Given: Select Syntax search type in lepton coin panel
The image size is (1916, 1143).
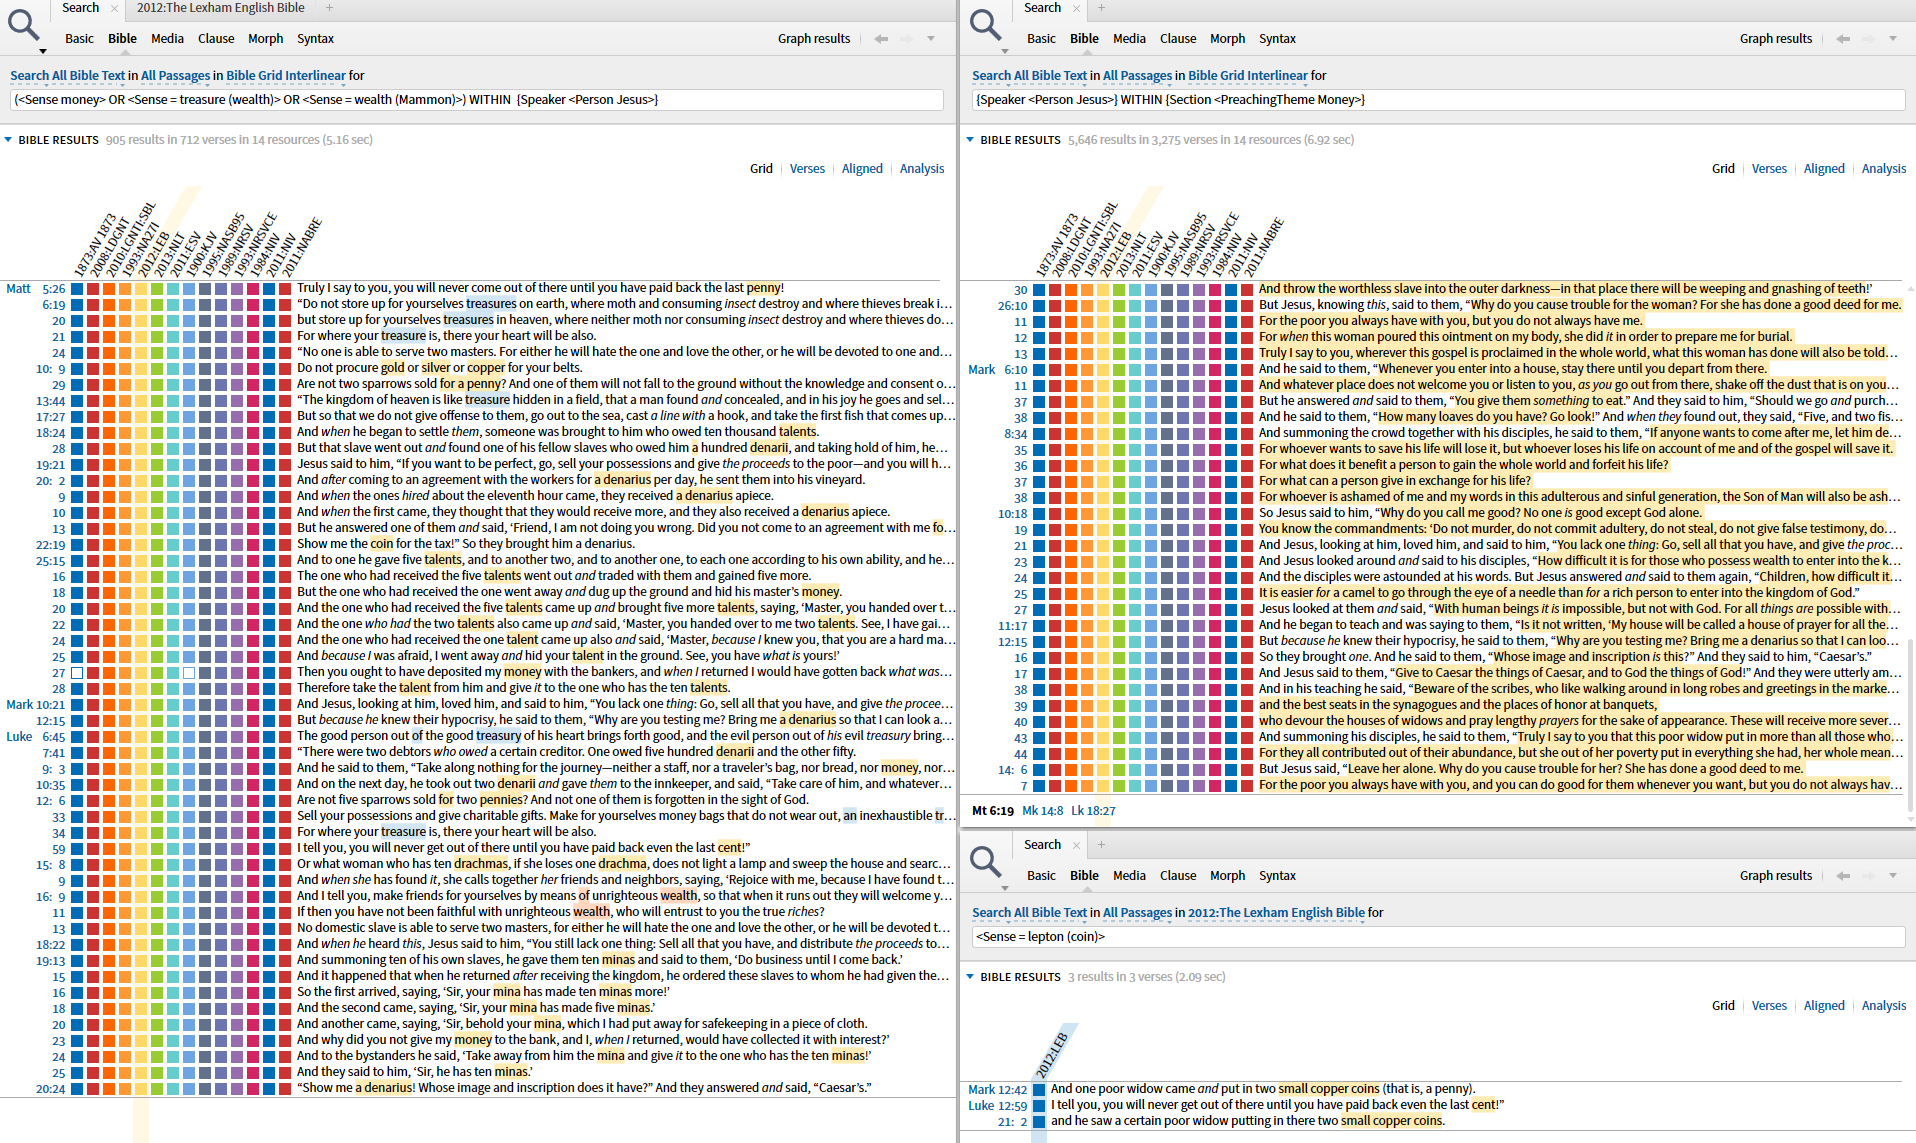Looking at the screenshot, I should 1277,876.
